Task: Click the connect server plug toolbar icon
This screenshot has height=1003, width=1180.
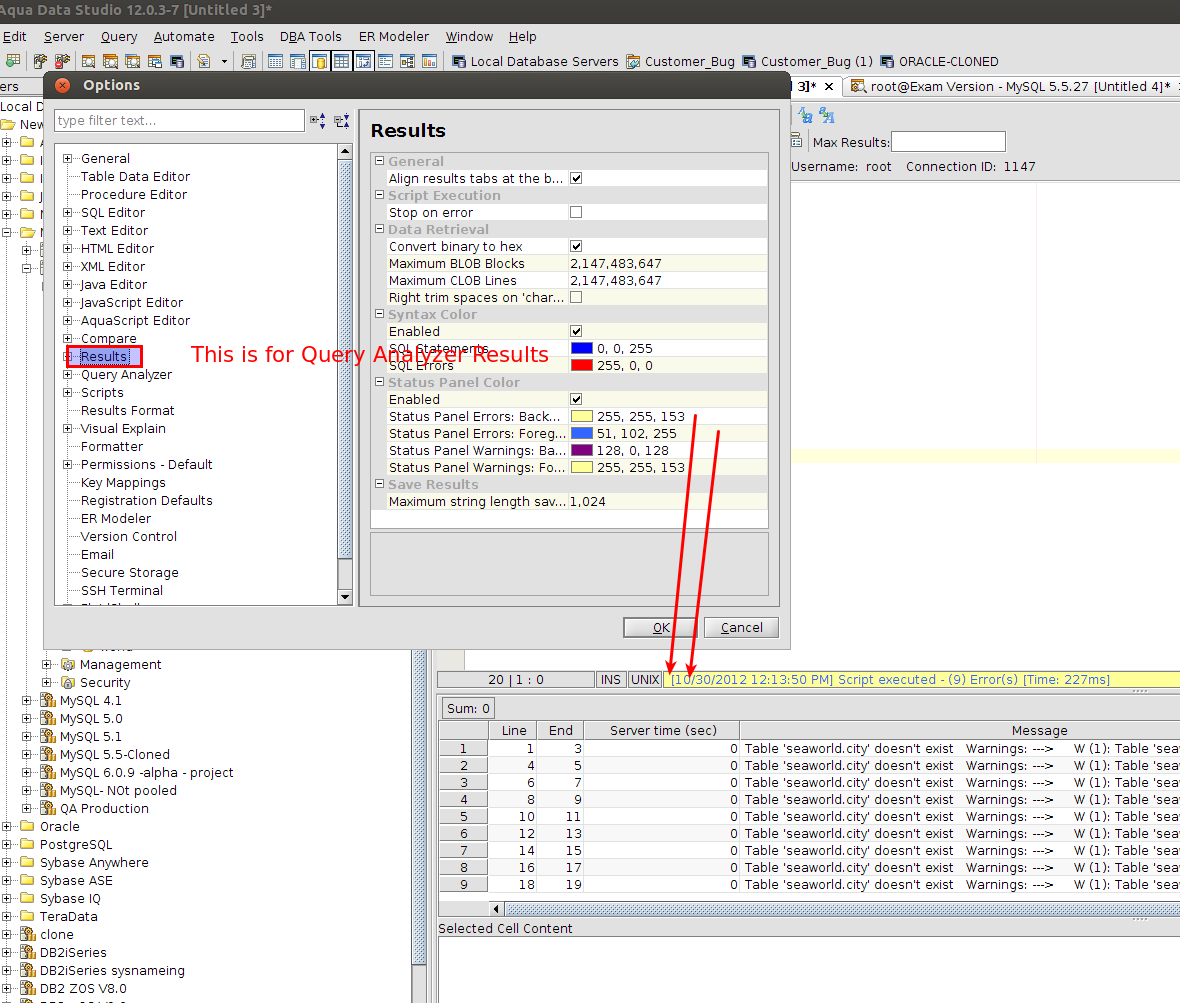Action: click(40, 61)
